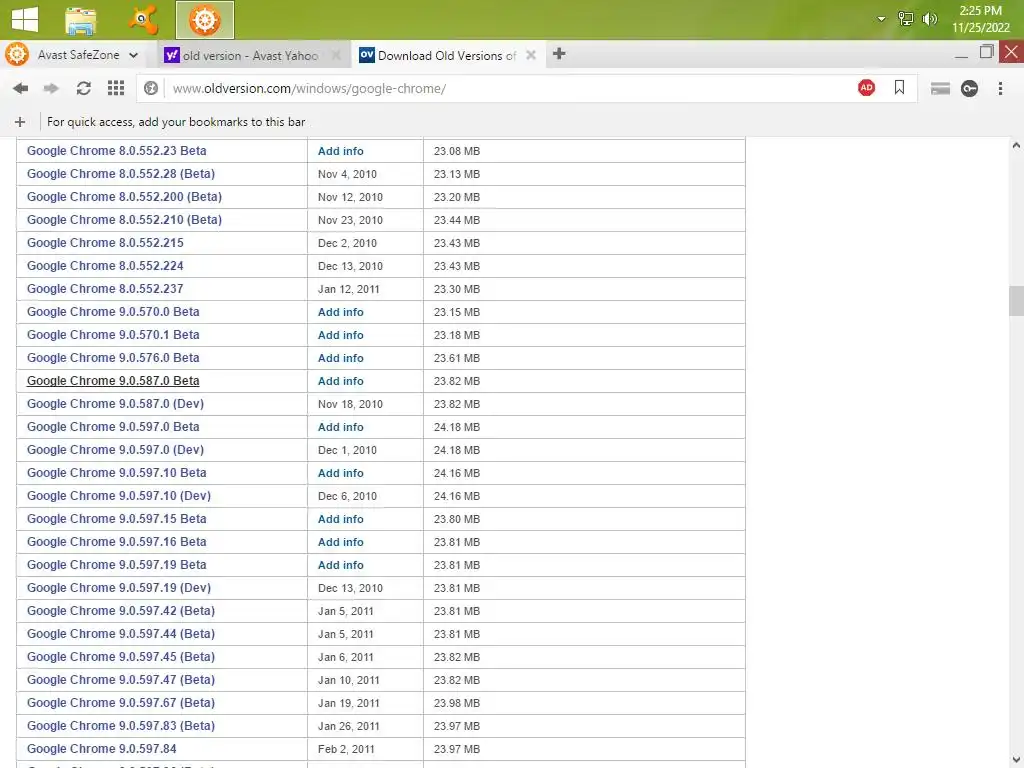The image size is (1024, 768).
Task: Click the vertical scrollbar thumb
Action: (x=1016, y=300)
